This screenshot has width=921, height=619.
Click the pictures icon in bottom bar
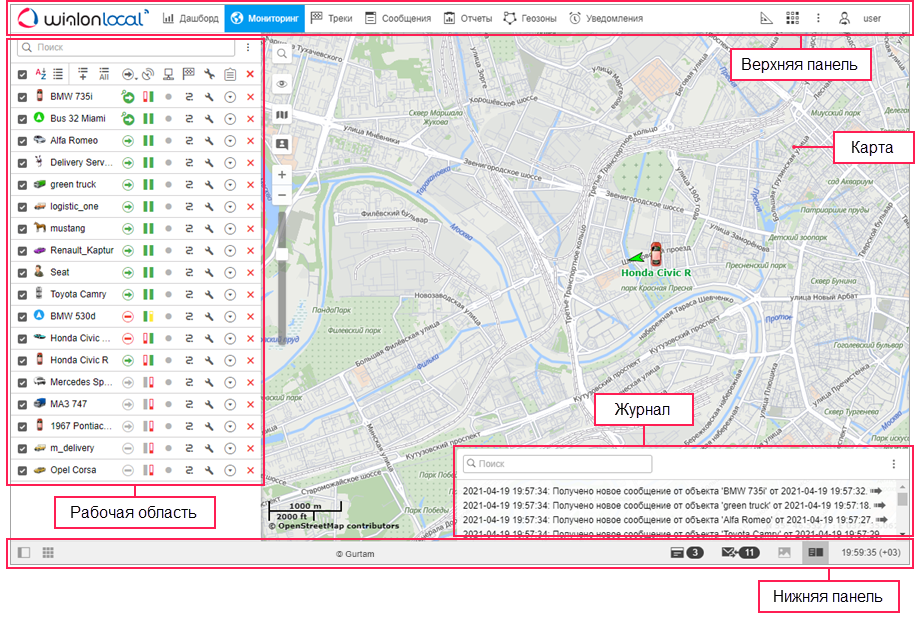pyautogui.click(x=784, y=552)
